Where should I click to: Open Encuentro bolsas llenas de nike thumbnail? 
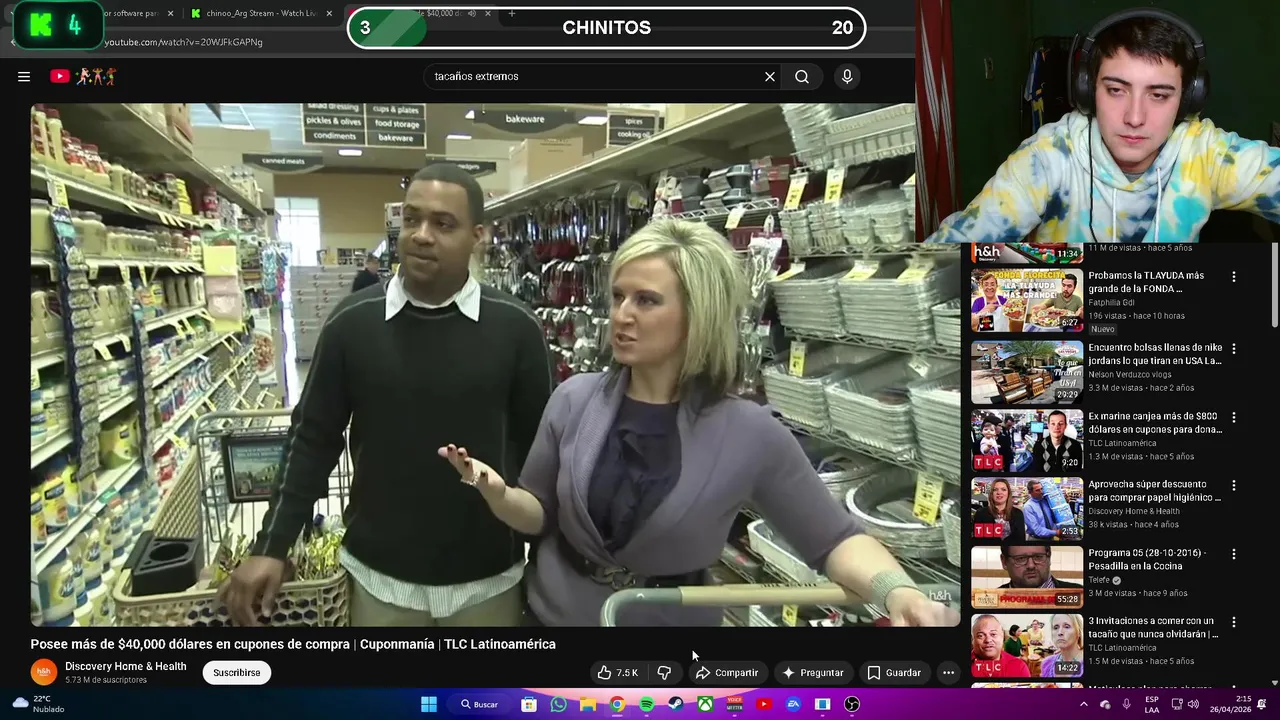click(x=1027, y=372)
